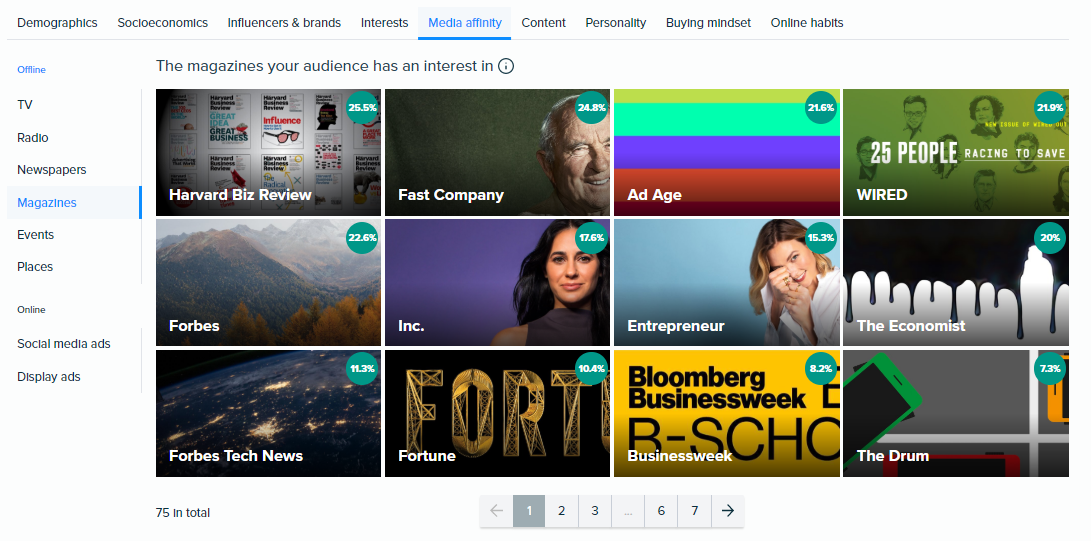Click the 15.3% badge on Entrepreneur
The height and width of the screenshot is (541, 1091).
point(820,238)
